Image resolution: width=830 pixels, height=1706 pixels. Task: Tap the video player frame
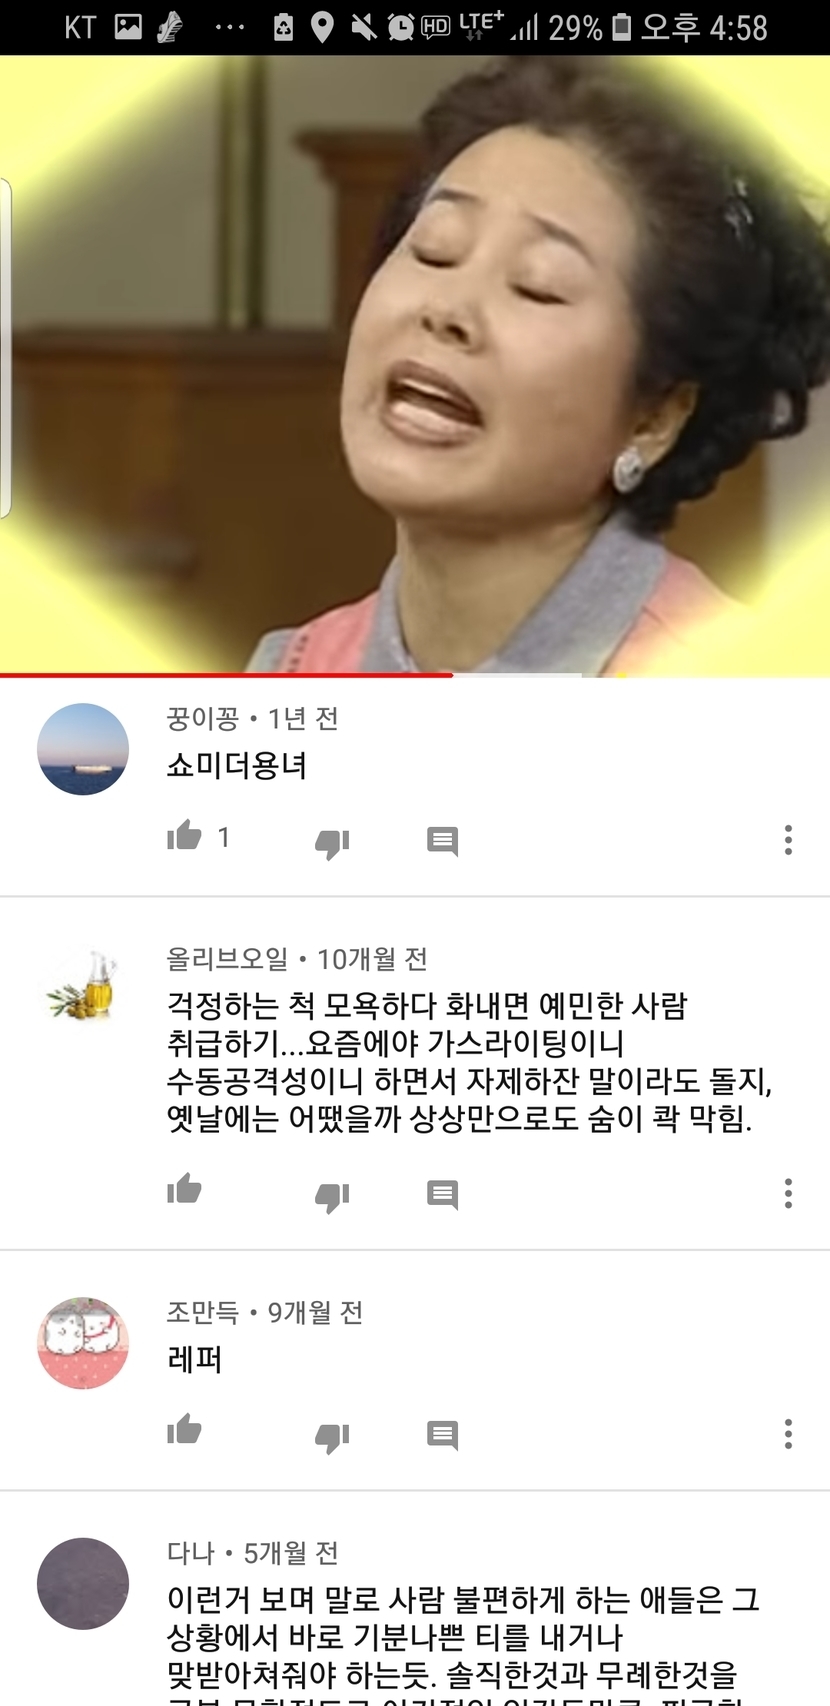tap(415, 364)
